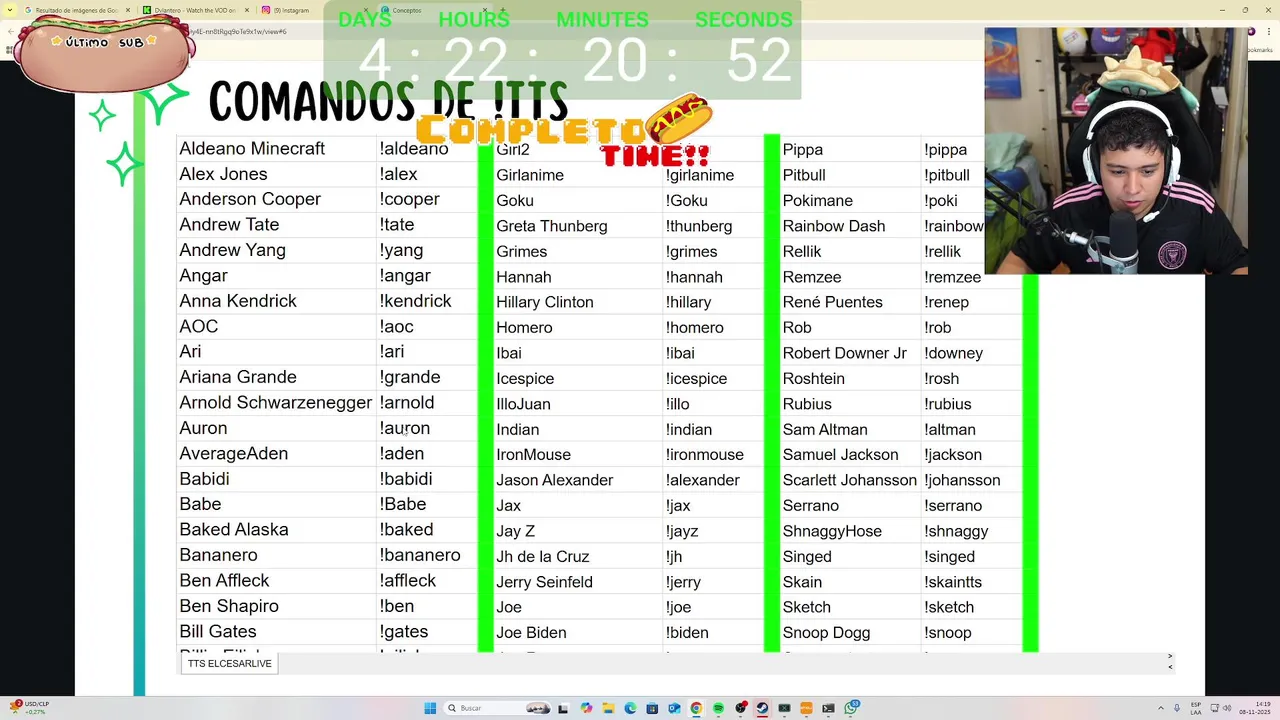
Task: Close the Dylantero Kick tab
Action: pyautogui.click(x=247, y=10)
